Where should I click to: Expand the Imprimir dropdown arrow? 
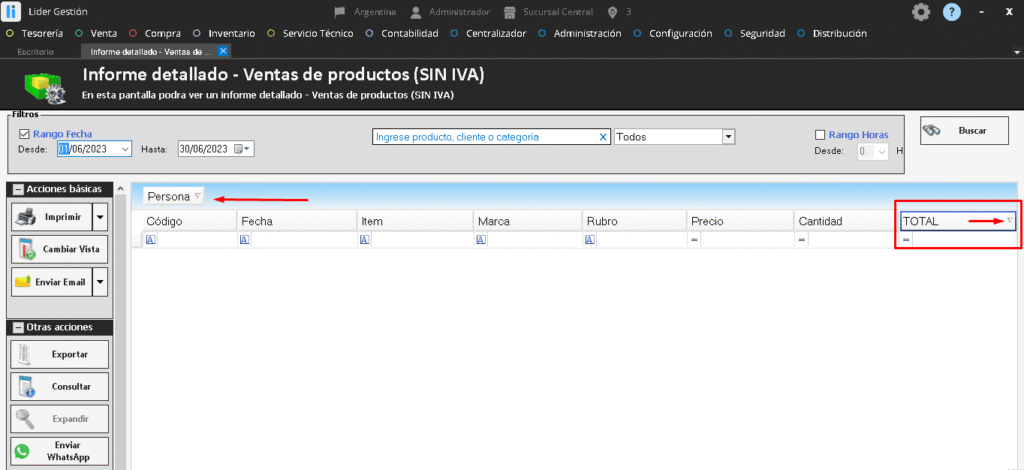(99, 216)
